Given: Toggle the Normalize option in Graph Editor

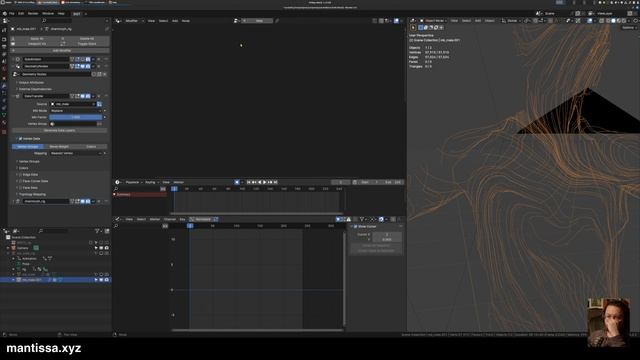Looking at the screenshot, I should (204, 219).
